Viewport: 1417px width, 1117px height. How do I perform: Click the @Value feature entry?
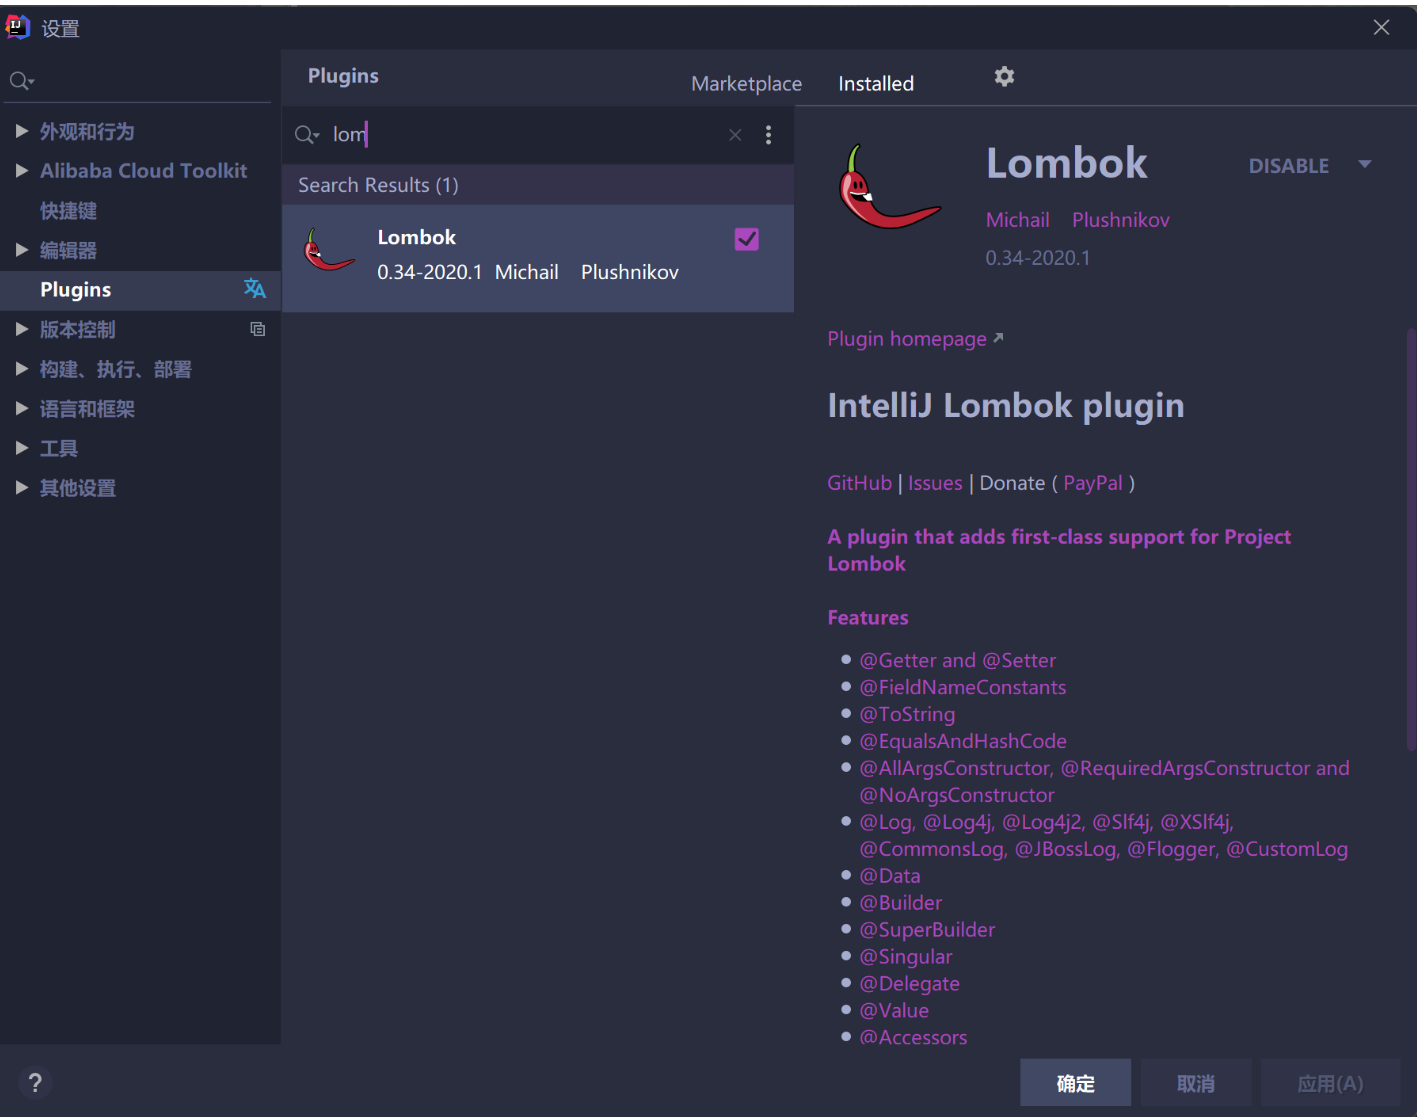point(894,1011)
